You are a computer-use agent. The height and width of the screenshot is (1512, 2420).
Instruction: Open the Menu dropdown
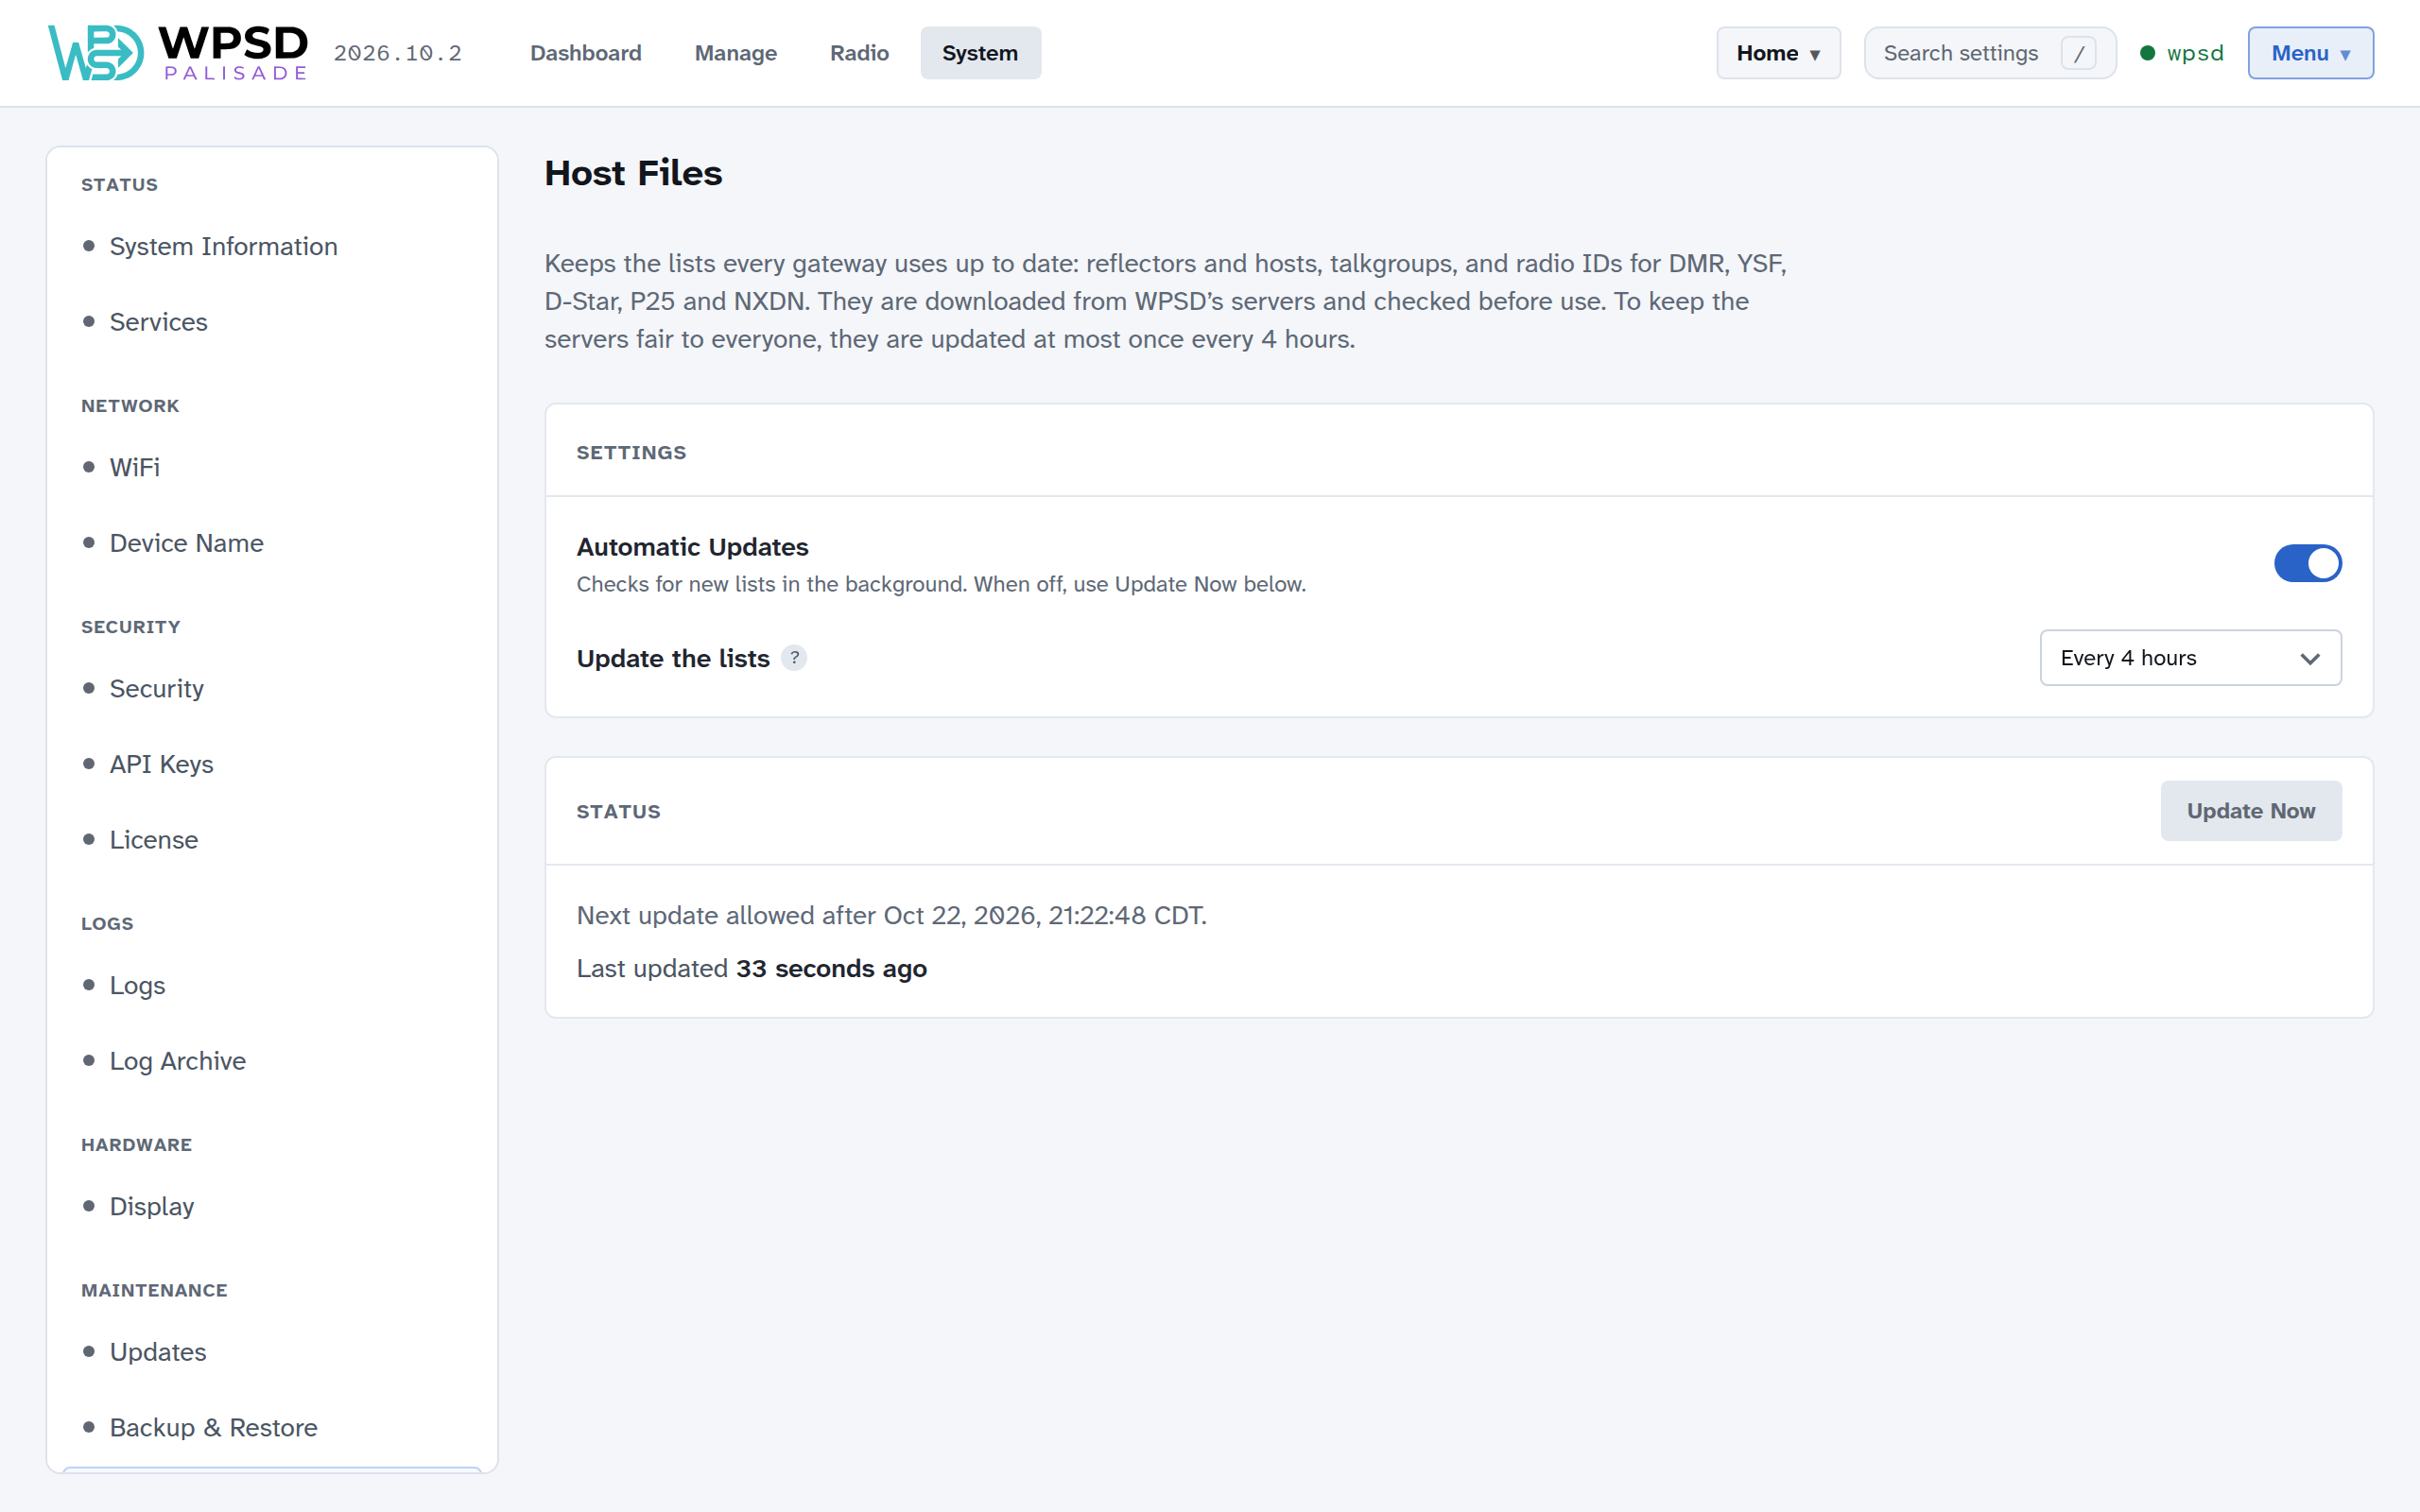tap(2310, 53)
